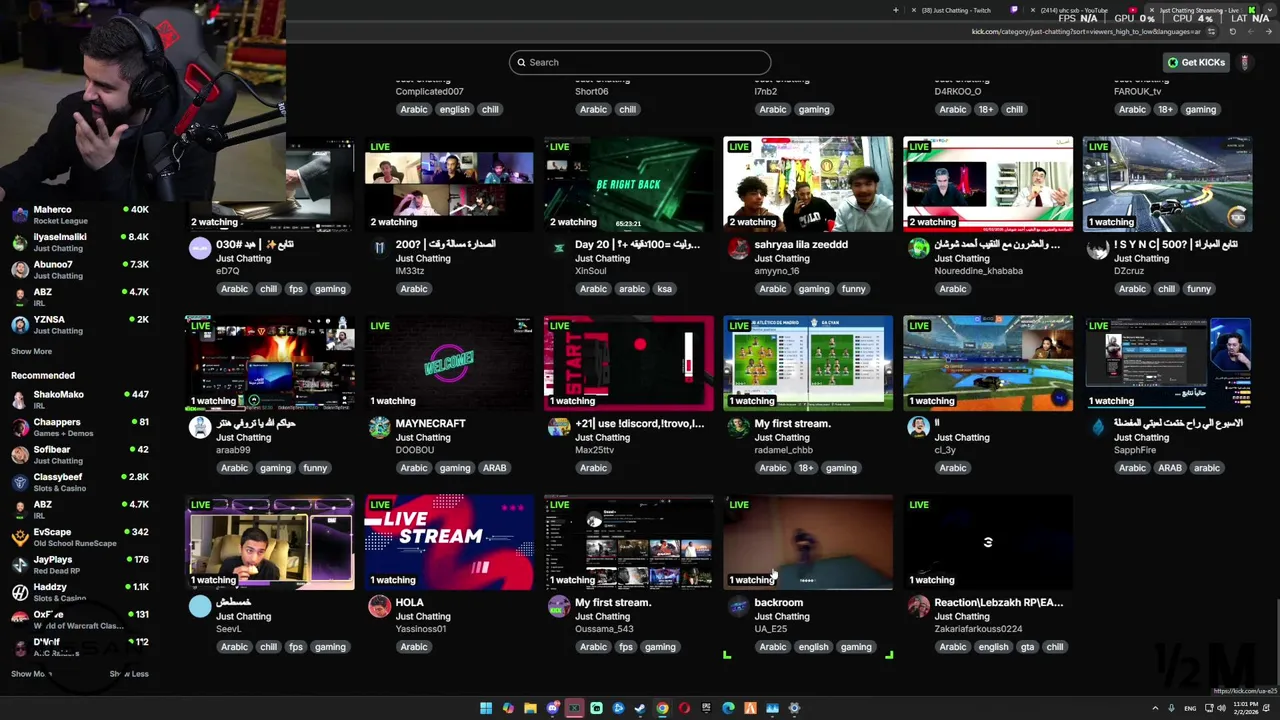1280x720 pixels.
Task: Open Steam from the taskbar
Action: tap(640, 708)
